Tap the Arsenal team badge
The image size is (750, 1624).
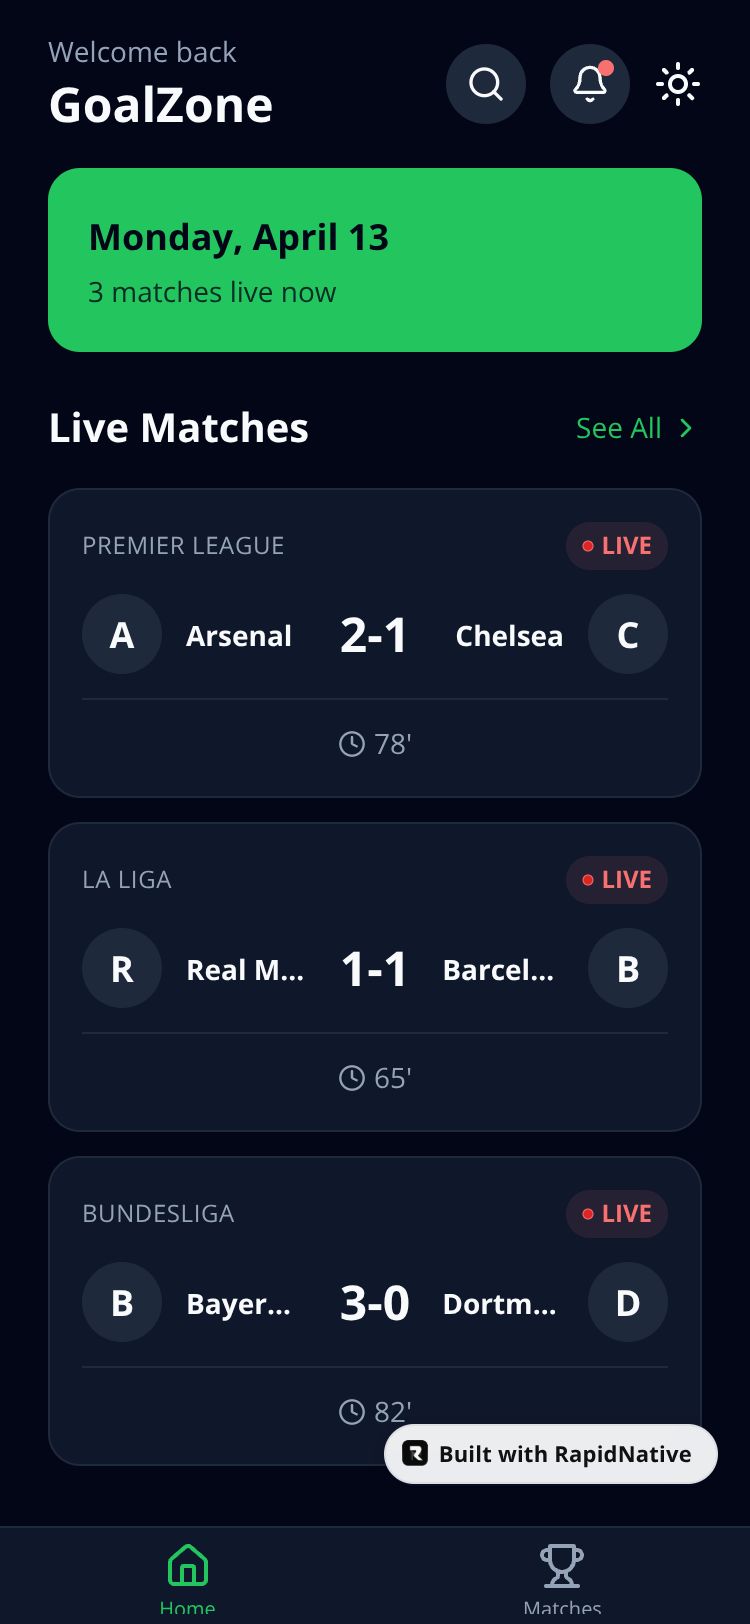(x=122, y=635)
